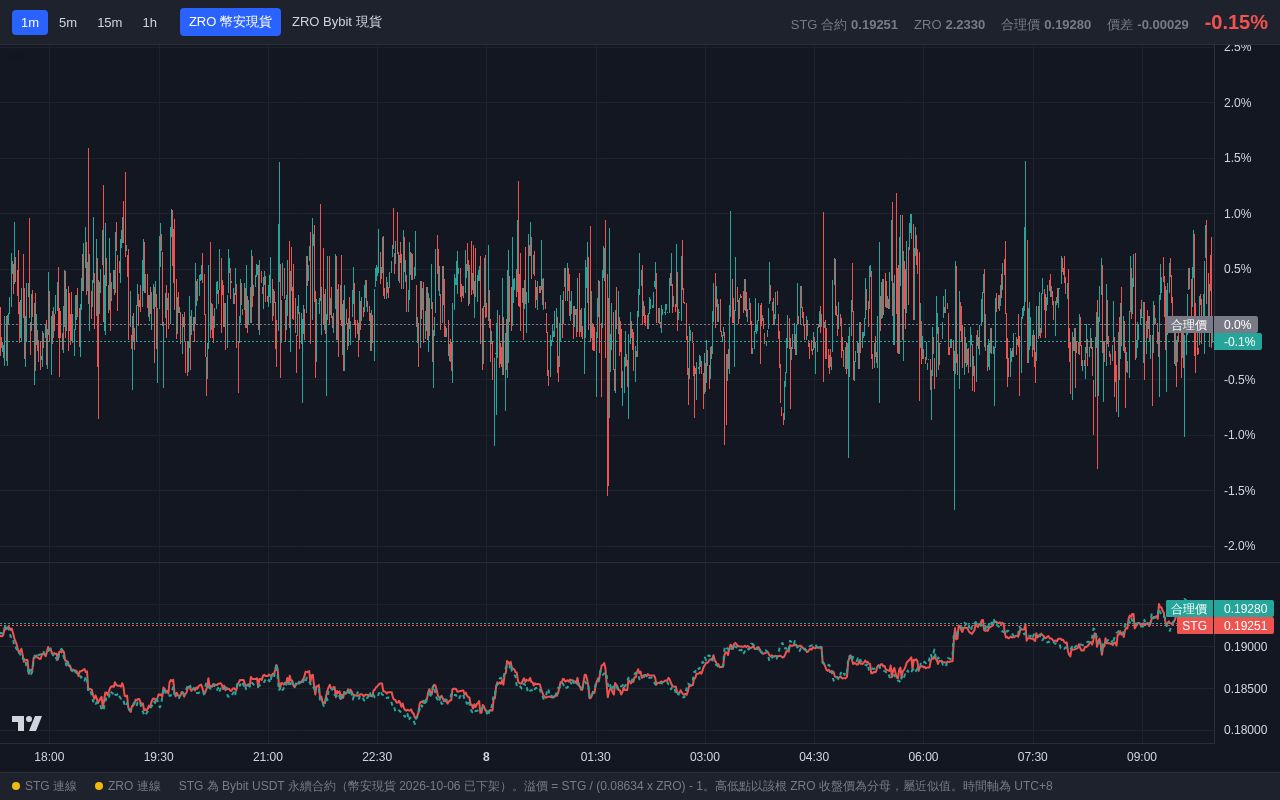
Task: Click the footer premium formula description text
Action: pos(615,786)
